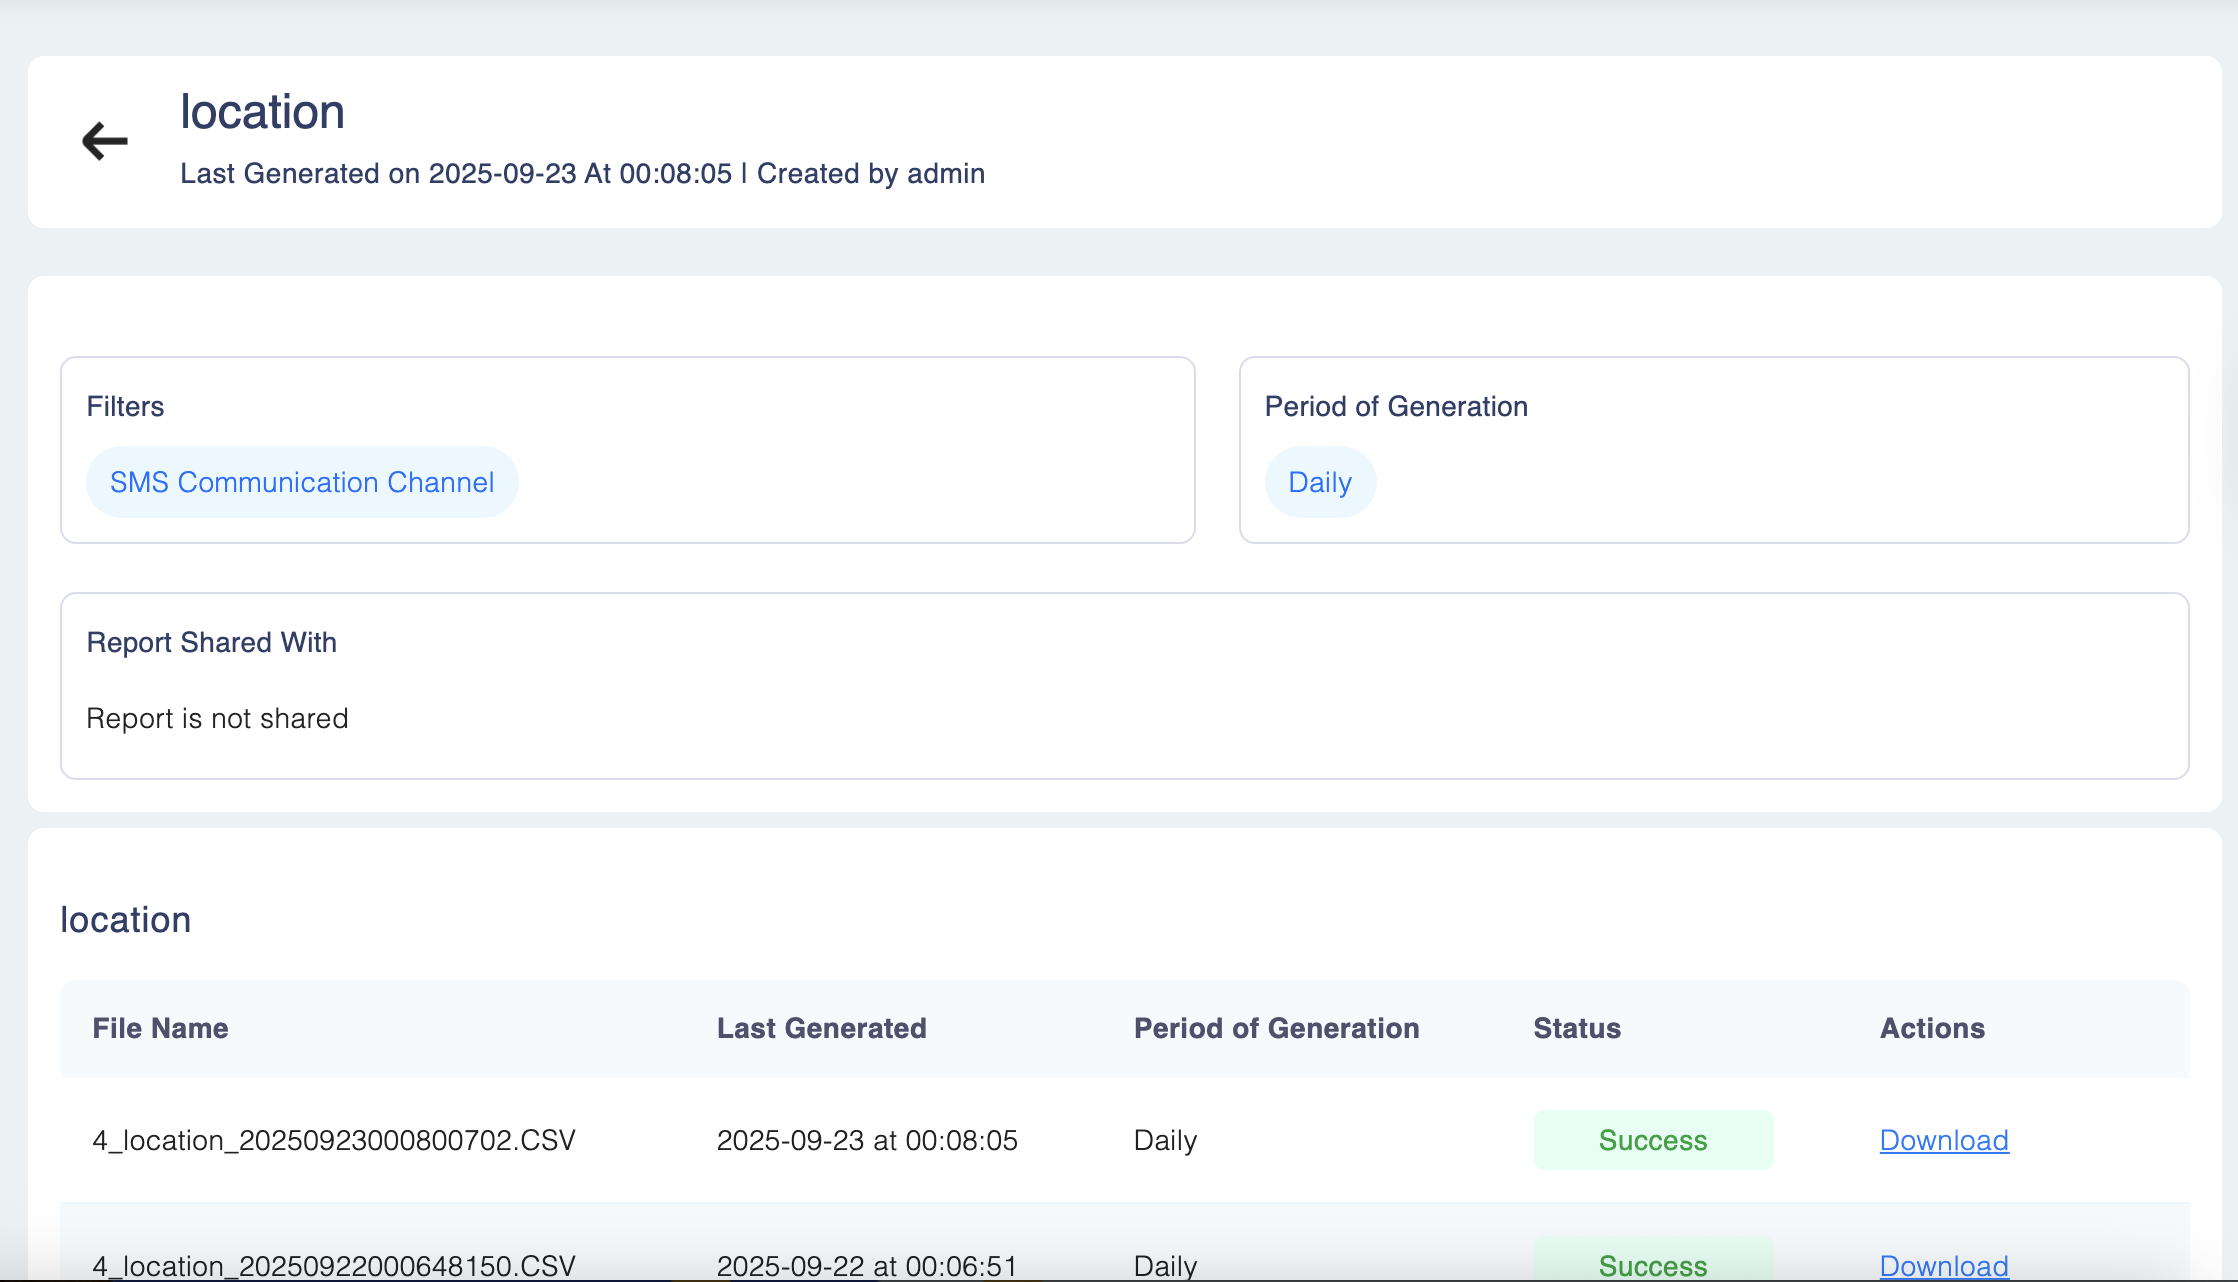Select file name 4_location_20250923000800702.CSV
This screenshot has width=2238, height=1282.
334,1140
